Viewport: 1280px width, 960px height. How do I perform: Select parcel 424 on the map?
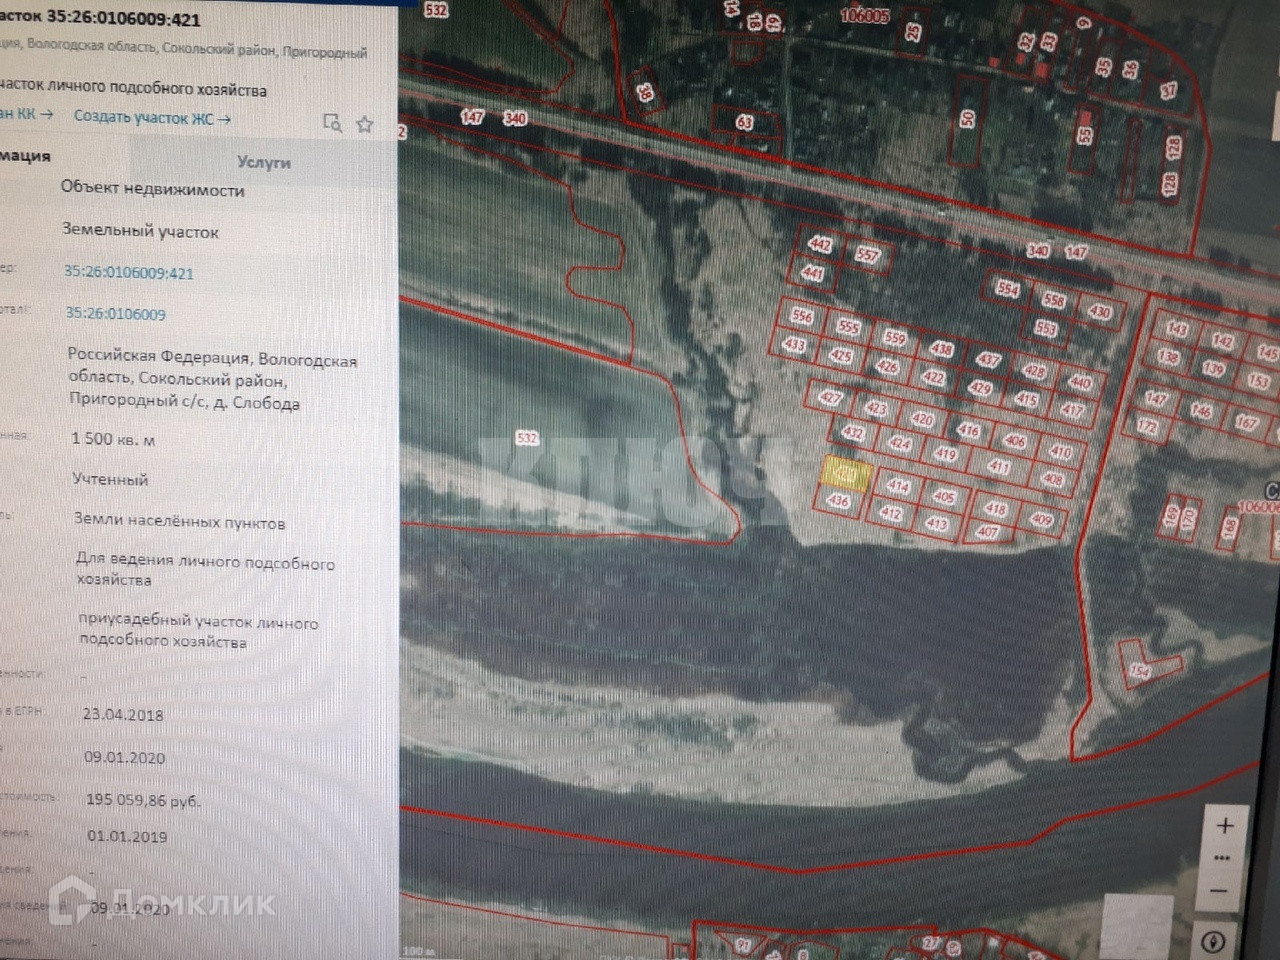[900, 444]
